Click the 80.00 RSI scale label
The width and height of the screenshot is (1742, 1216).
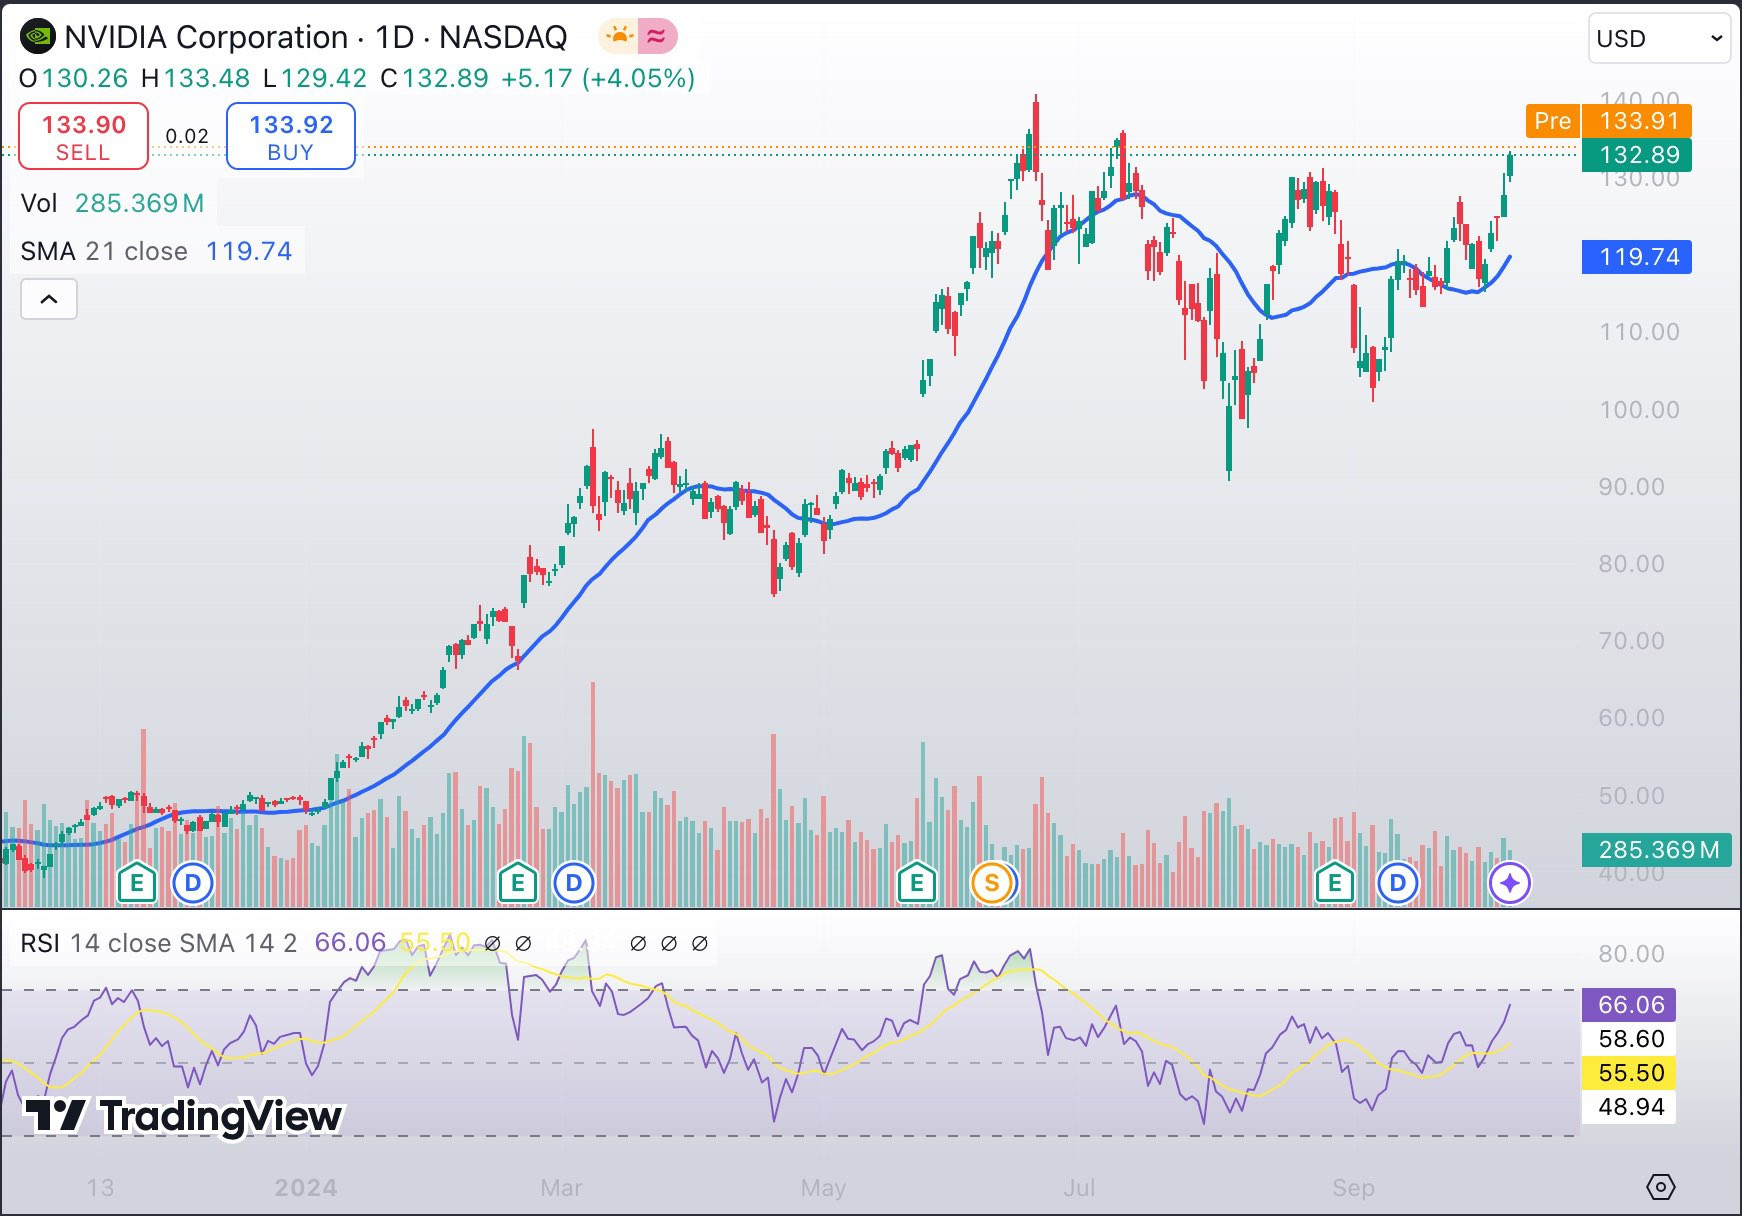pos(1632,954)
